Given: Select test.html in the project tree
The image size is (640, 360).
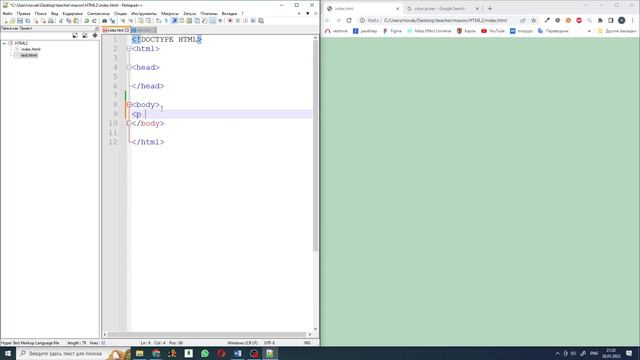Looking at the screenshot, I should (29, 55).
